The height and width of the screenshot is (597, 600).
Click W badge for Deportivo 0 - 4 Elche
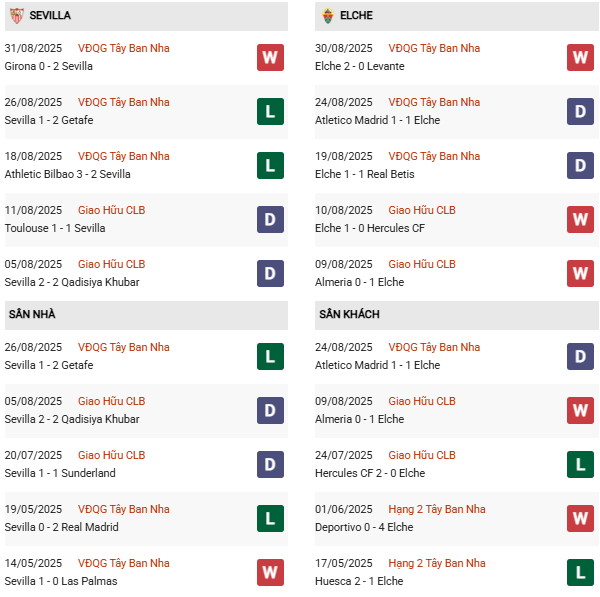tap(580, 518)
